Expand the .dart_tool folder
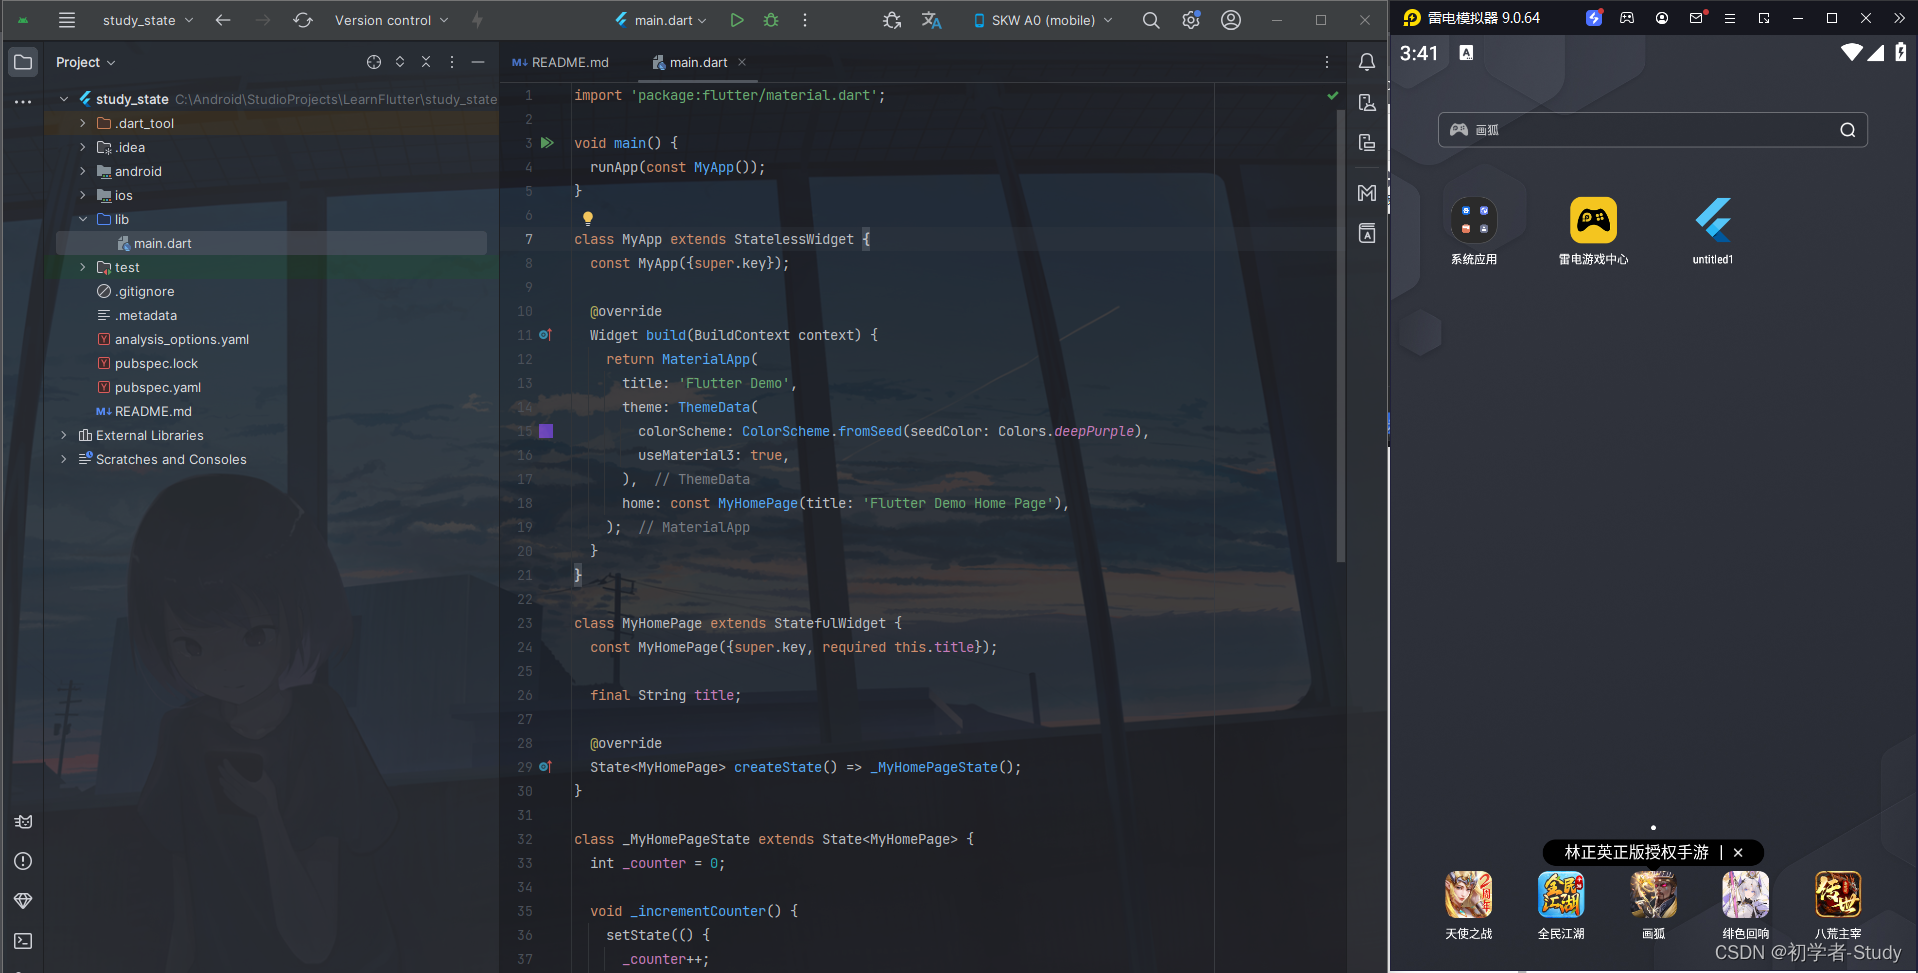This screenshot has width=1918, height=973. 83,123
